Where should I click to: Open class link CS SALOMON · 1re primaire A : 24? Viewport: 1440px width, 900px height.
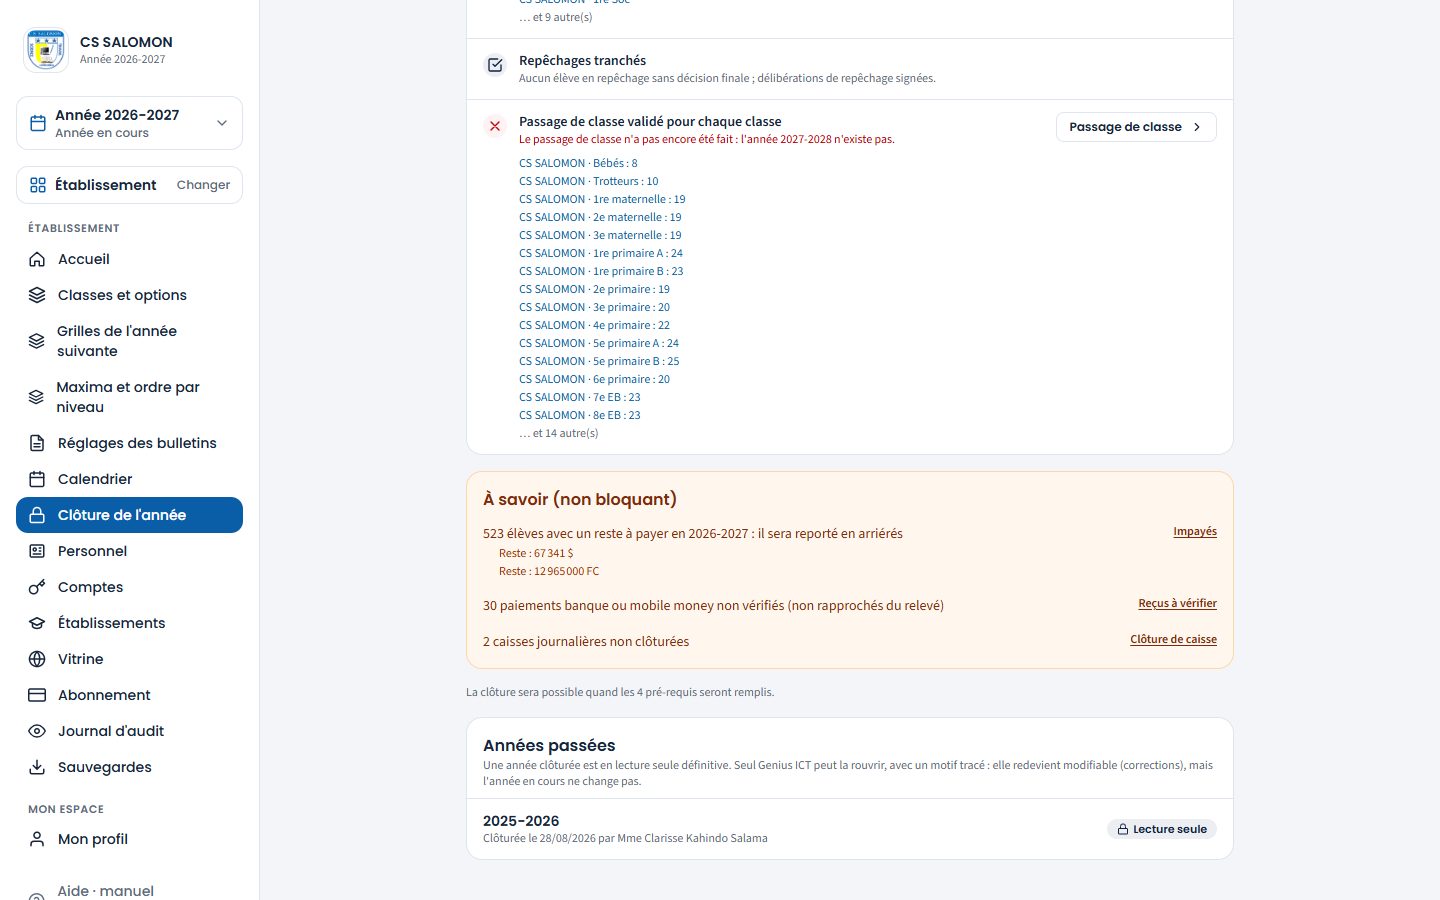[x=601, y=253]
